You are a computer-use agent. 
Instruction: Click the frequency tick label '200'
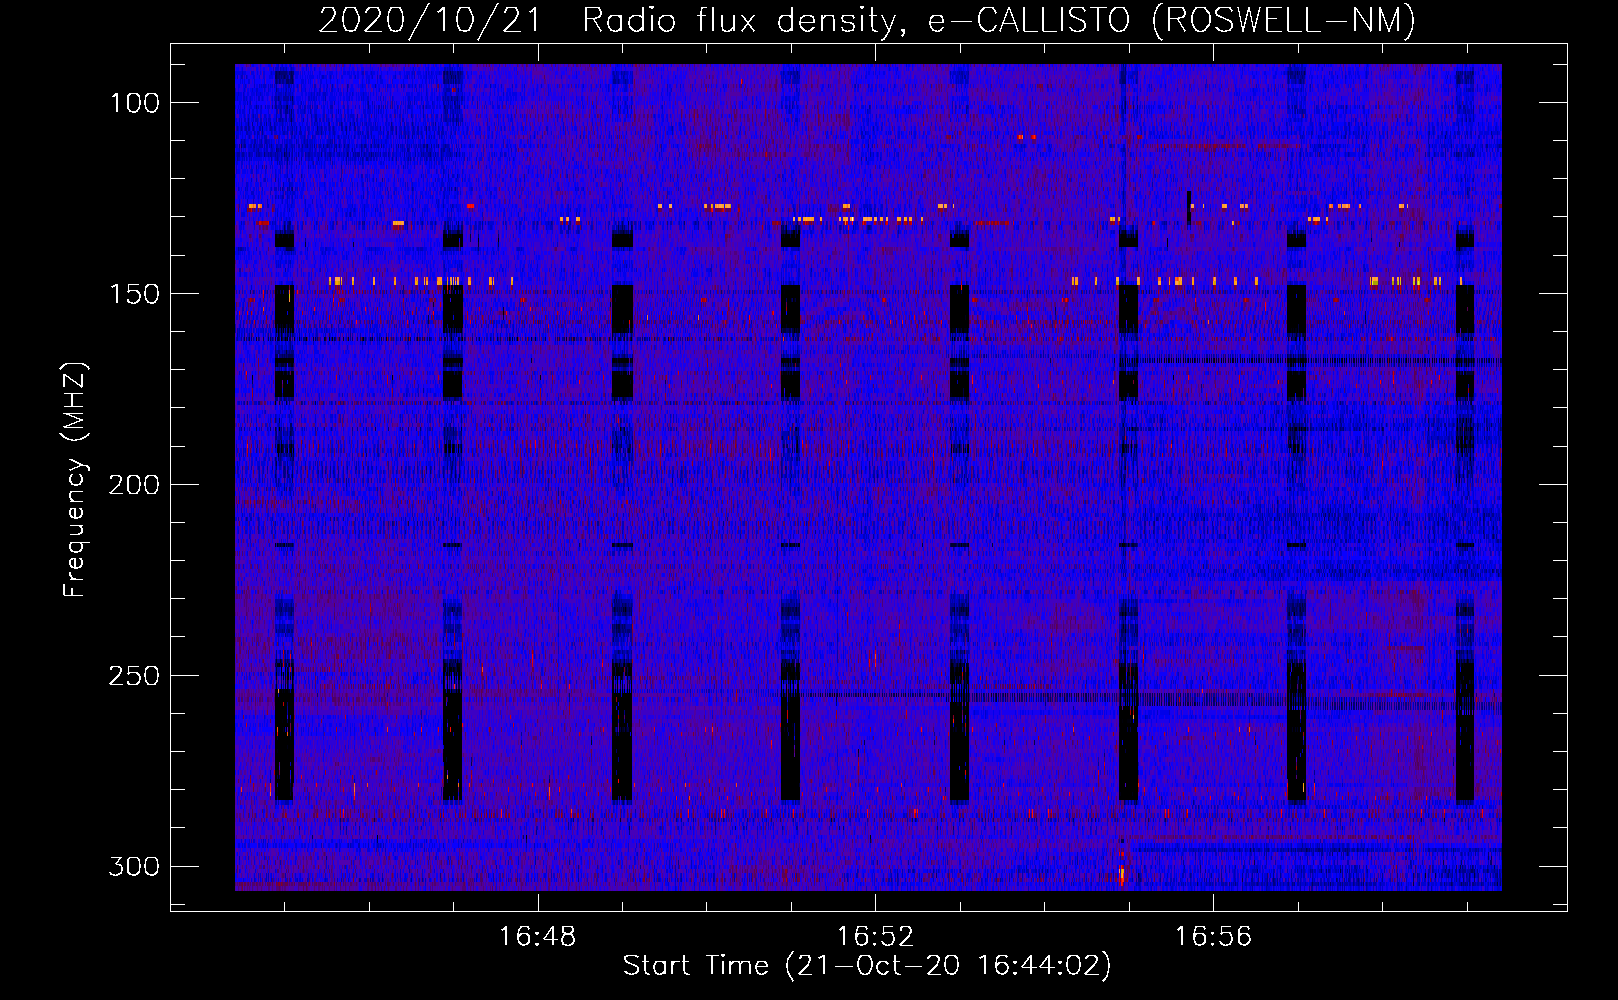(x=133, y=485)
